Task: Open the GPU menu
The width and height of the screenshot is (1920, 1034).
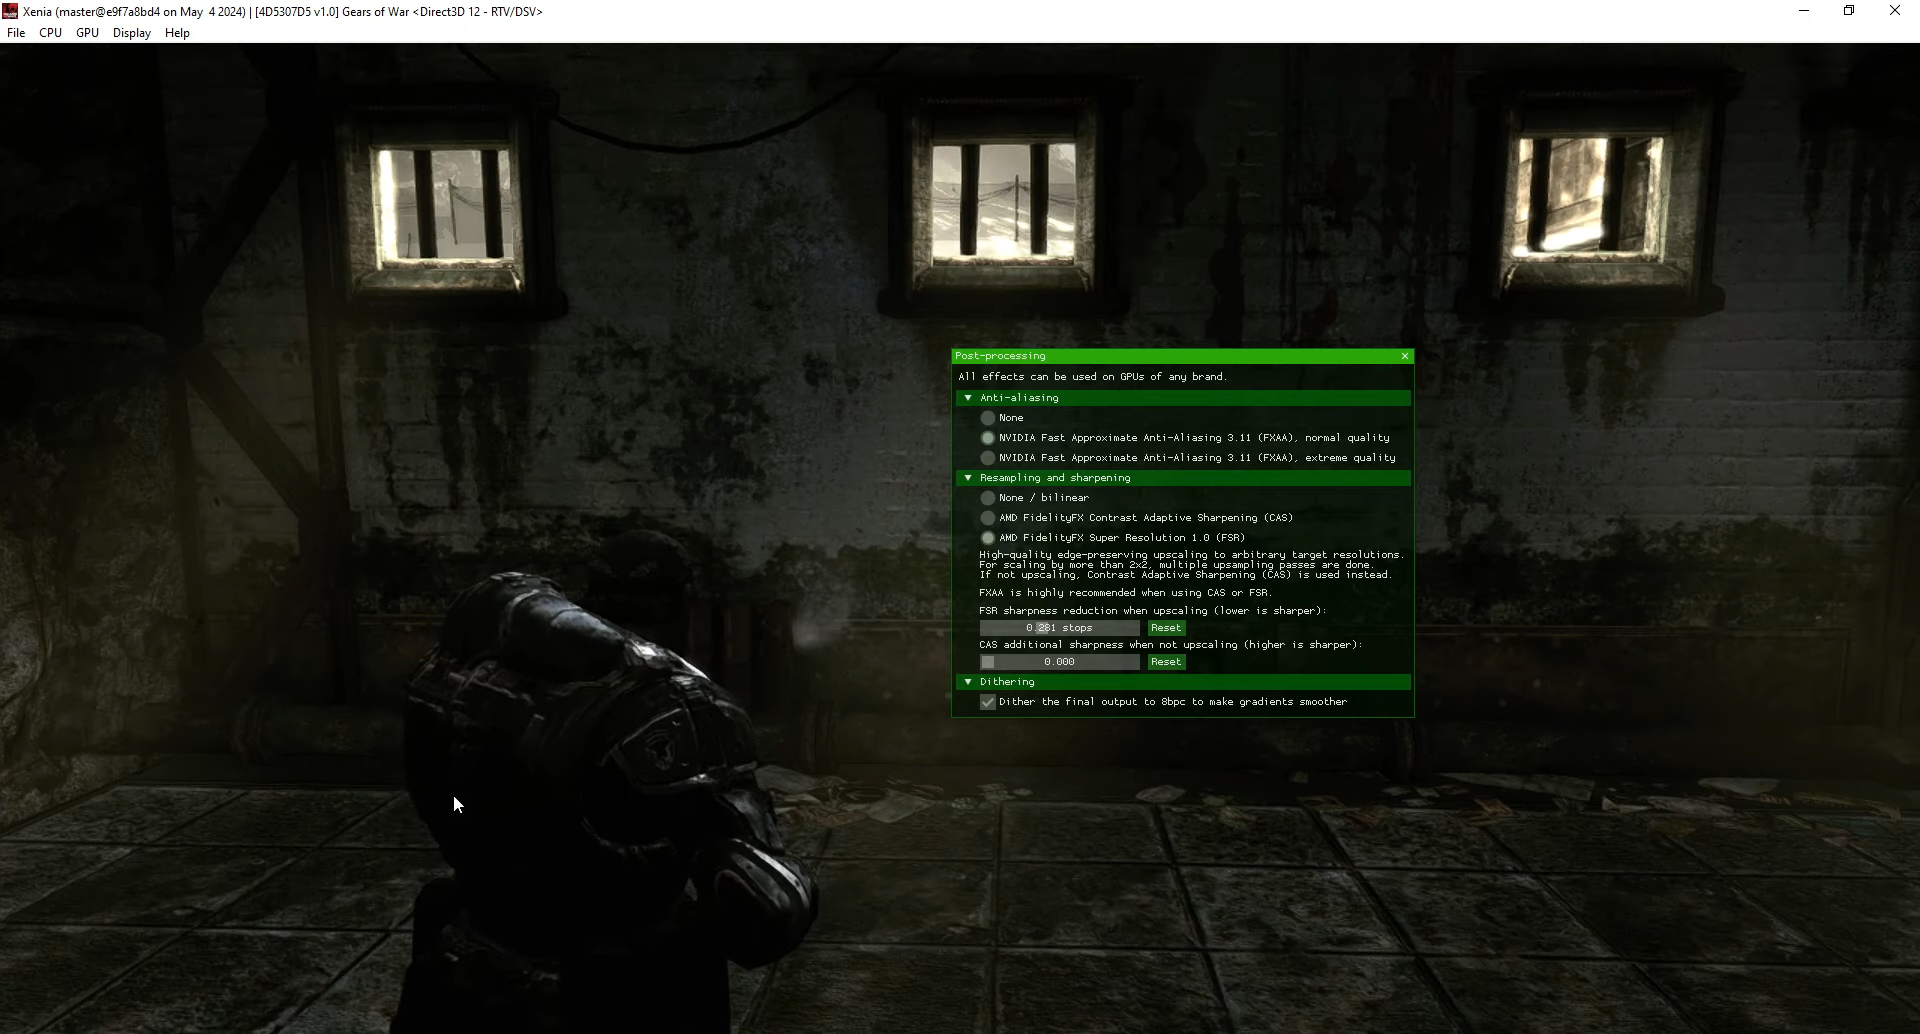Action: coord(87,33)
